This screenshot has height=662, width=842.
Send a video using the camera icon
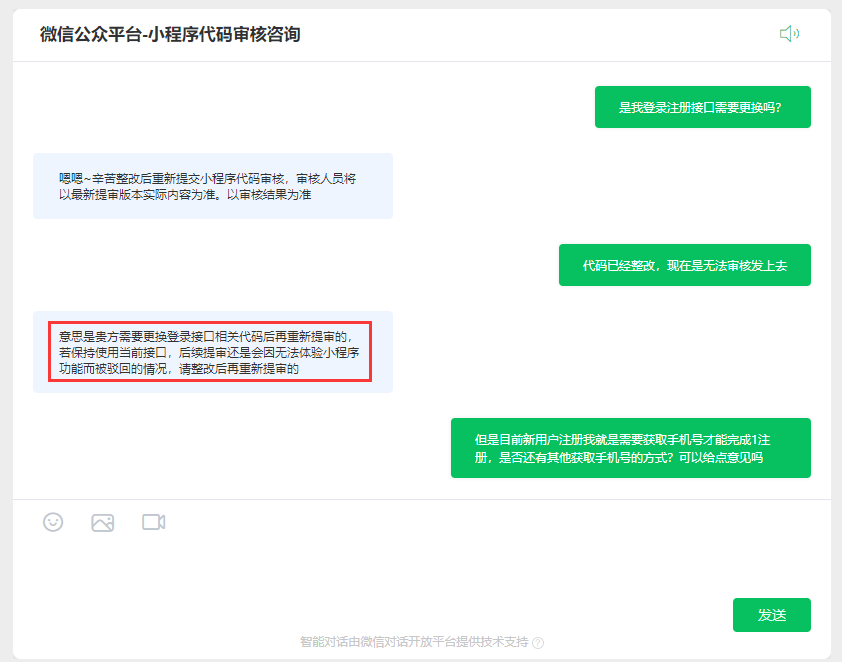click(154, 522)
